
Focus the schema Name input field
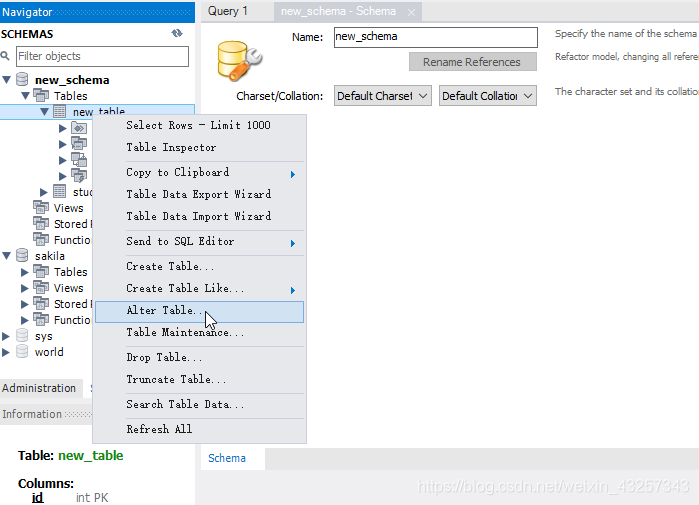pos(436,37)
